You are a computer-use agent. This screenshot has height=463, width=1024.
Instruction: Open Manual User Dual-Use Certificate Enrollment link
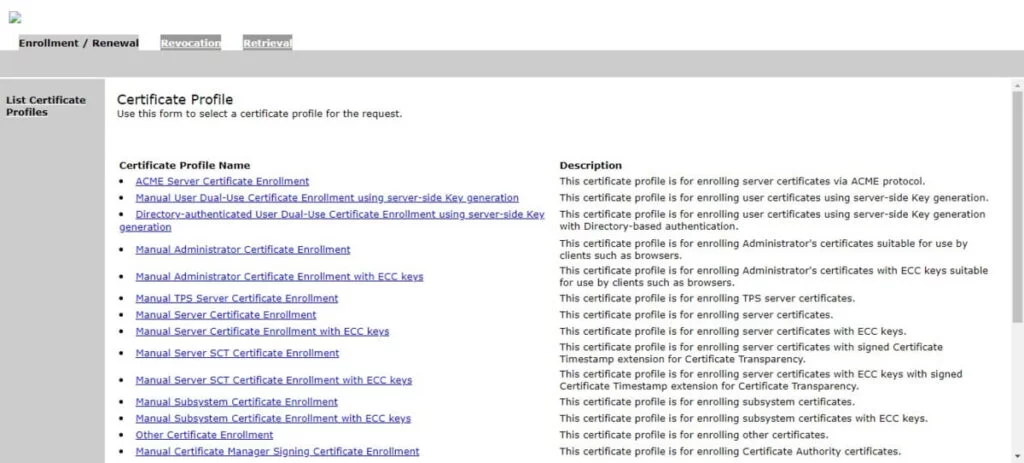point(327,198)
